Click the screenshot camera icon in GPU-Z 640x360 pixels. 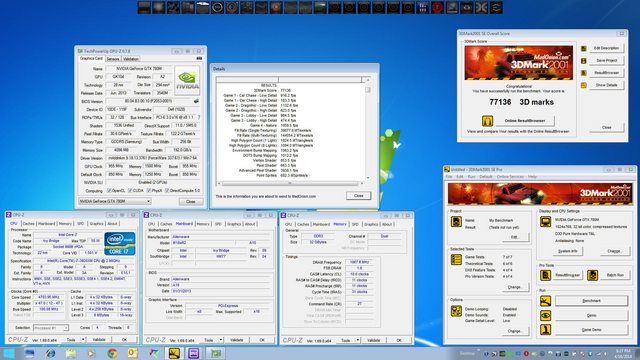point(199,59)
